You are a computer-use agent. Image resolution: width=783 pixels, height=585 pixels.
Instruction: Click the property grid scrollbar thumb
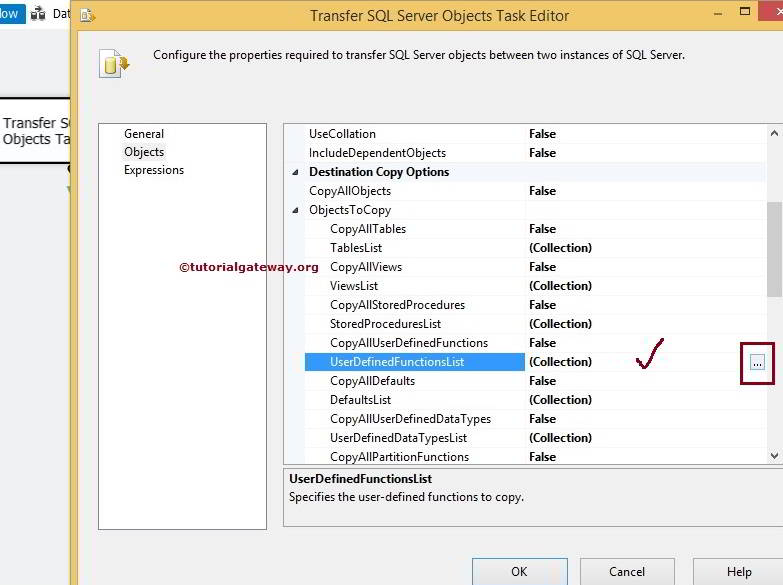tap(775, 249)
